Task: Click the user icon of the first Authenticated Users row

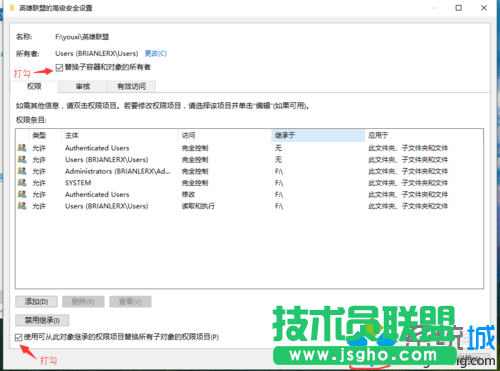Action: (x=22, y=148)
